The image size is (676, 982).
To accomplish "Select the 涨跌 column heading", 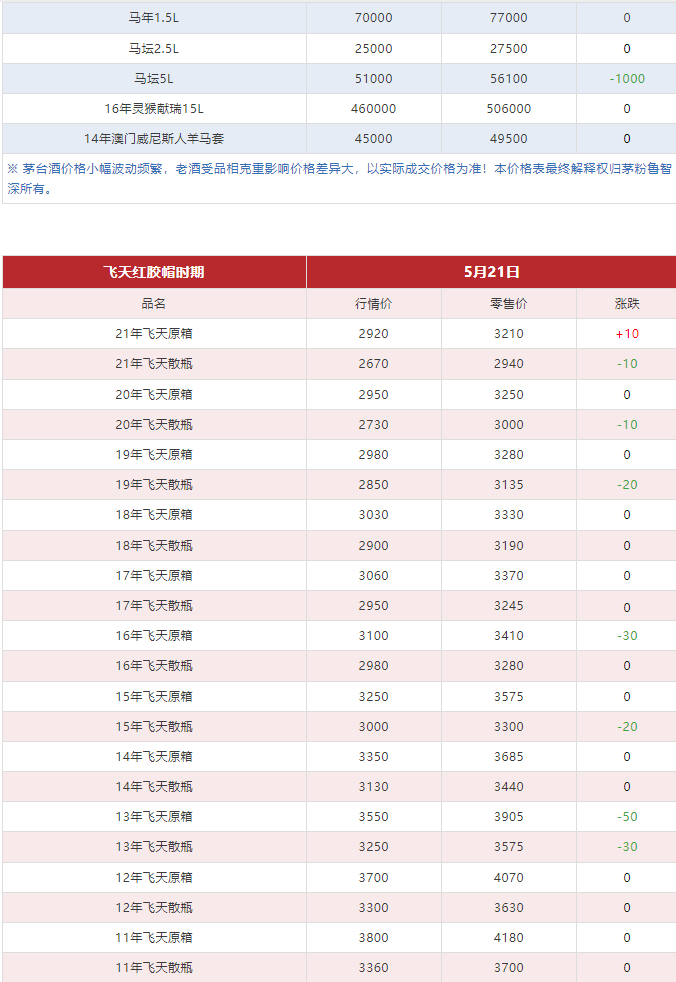I will (627, 304).
